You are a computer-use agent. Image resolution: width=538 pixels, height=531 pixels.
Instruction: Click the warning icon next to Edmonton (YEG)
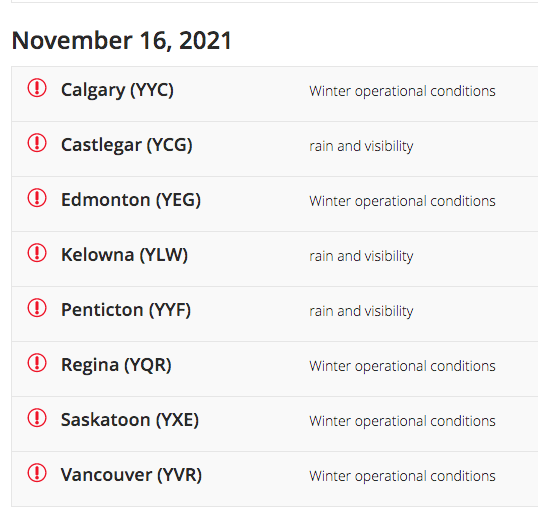[x=37, y=198]
